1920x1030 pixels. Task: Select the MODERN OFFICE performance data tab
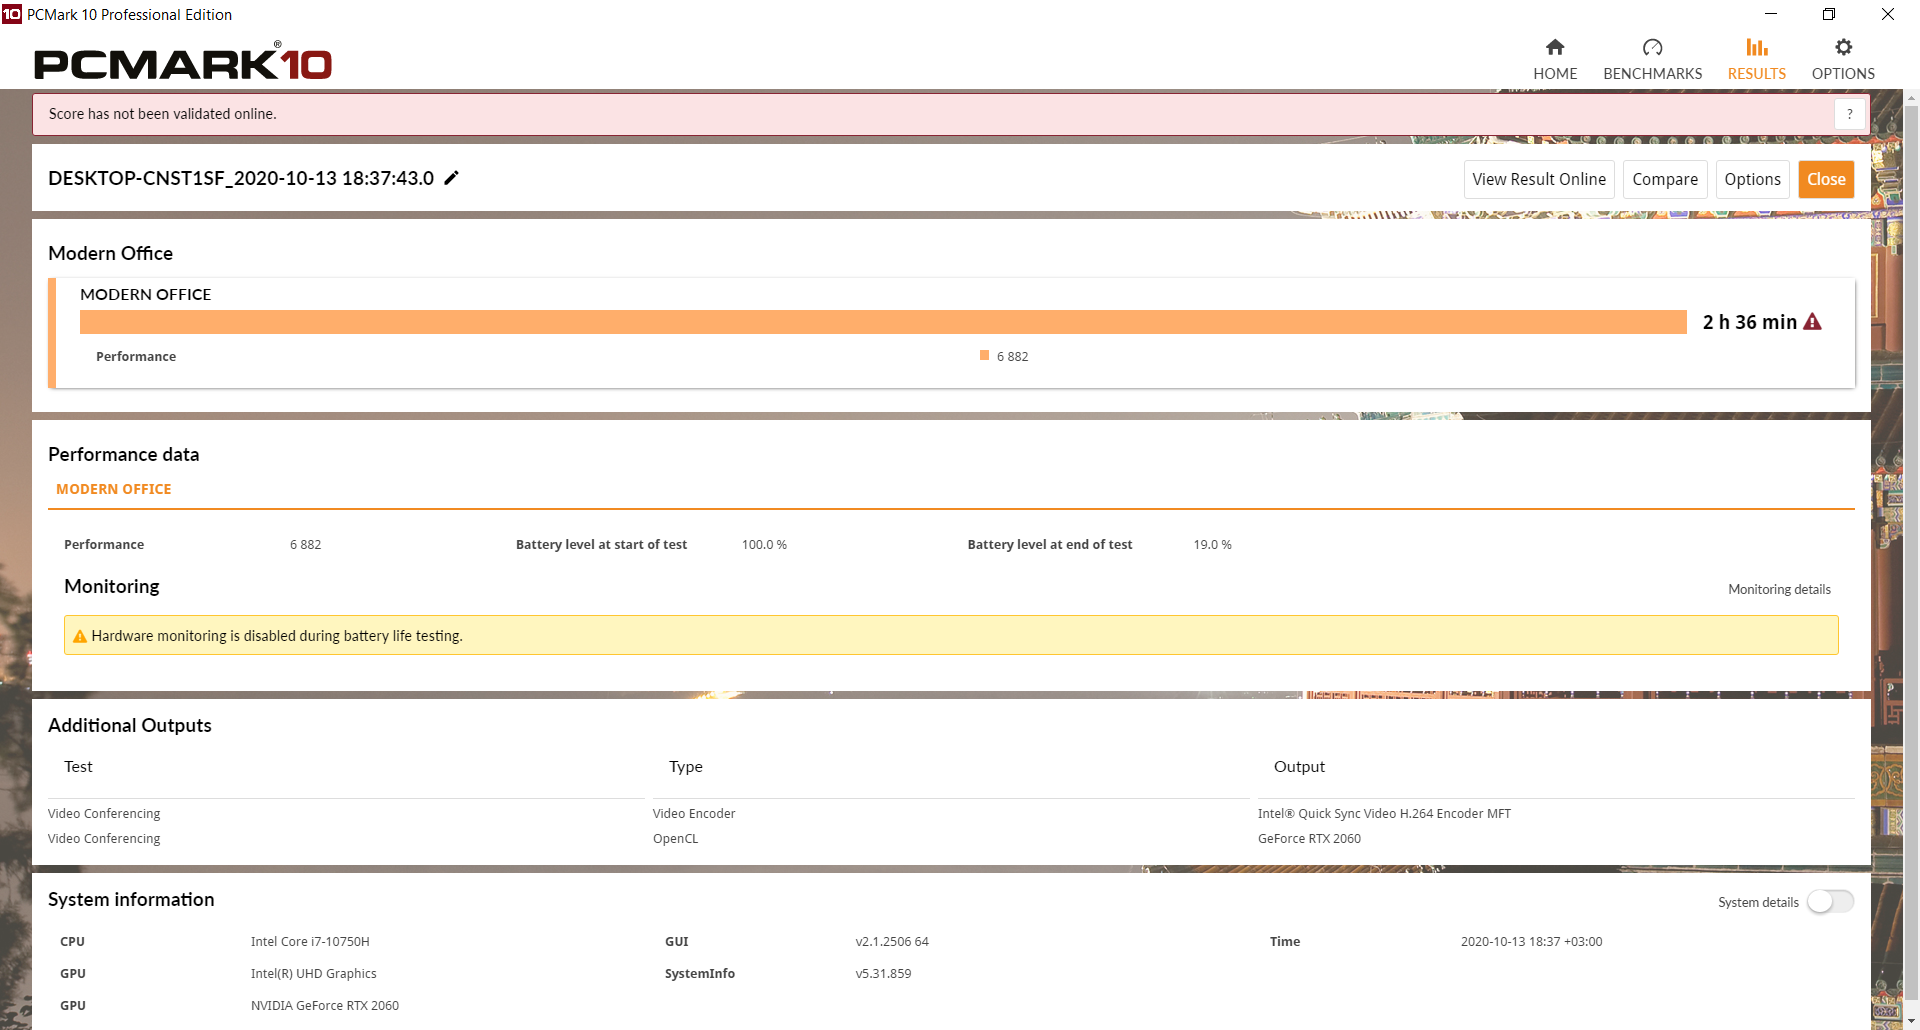coord(114,489)
